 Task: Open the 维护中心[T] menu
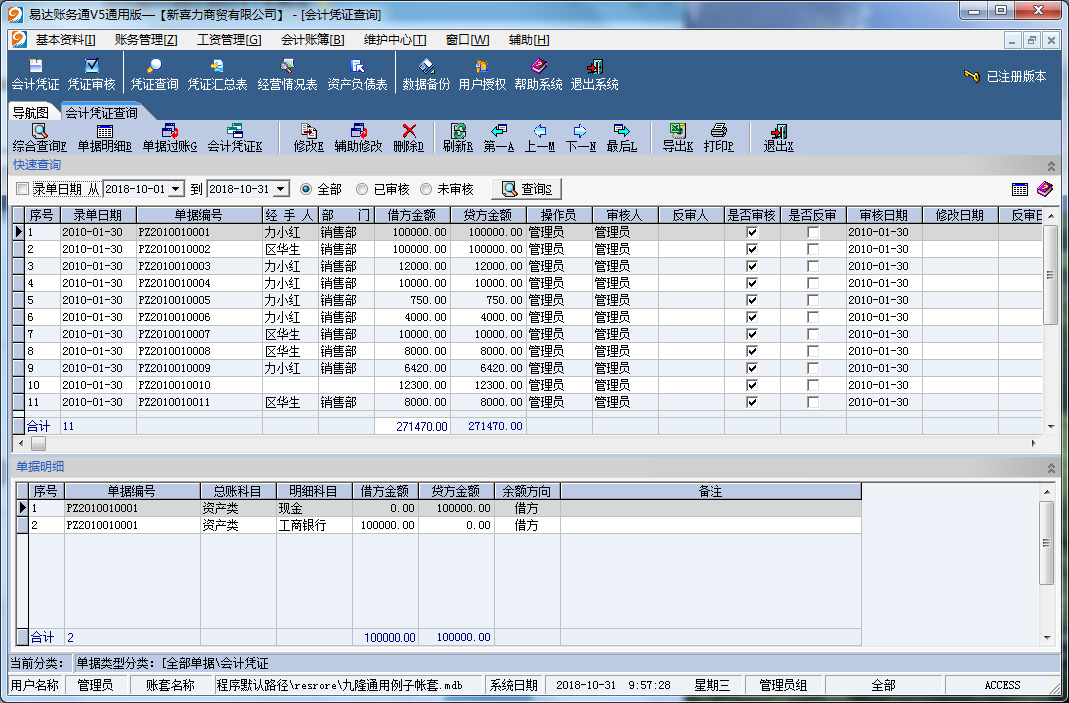point(395,40)
